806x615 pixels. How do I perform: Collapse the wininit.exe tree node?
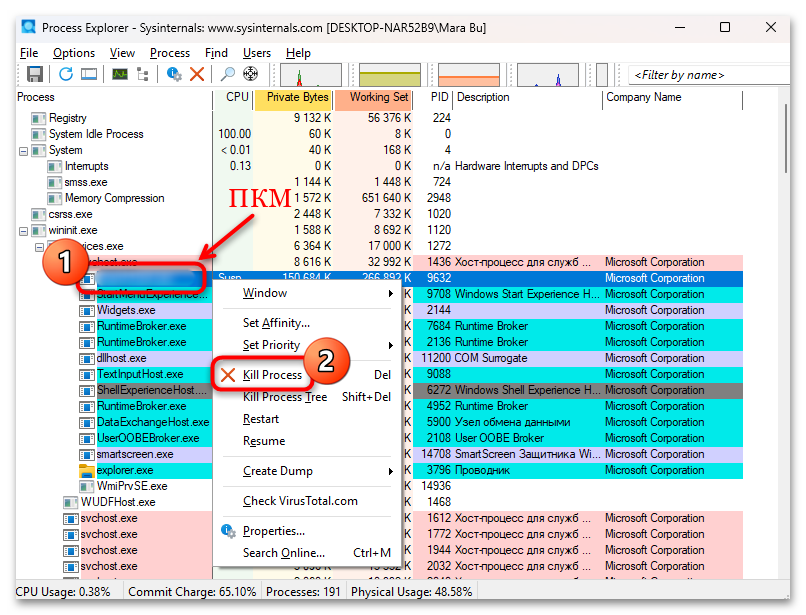click(x=23, y=231)
